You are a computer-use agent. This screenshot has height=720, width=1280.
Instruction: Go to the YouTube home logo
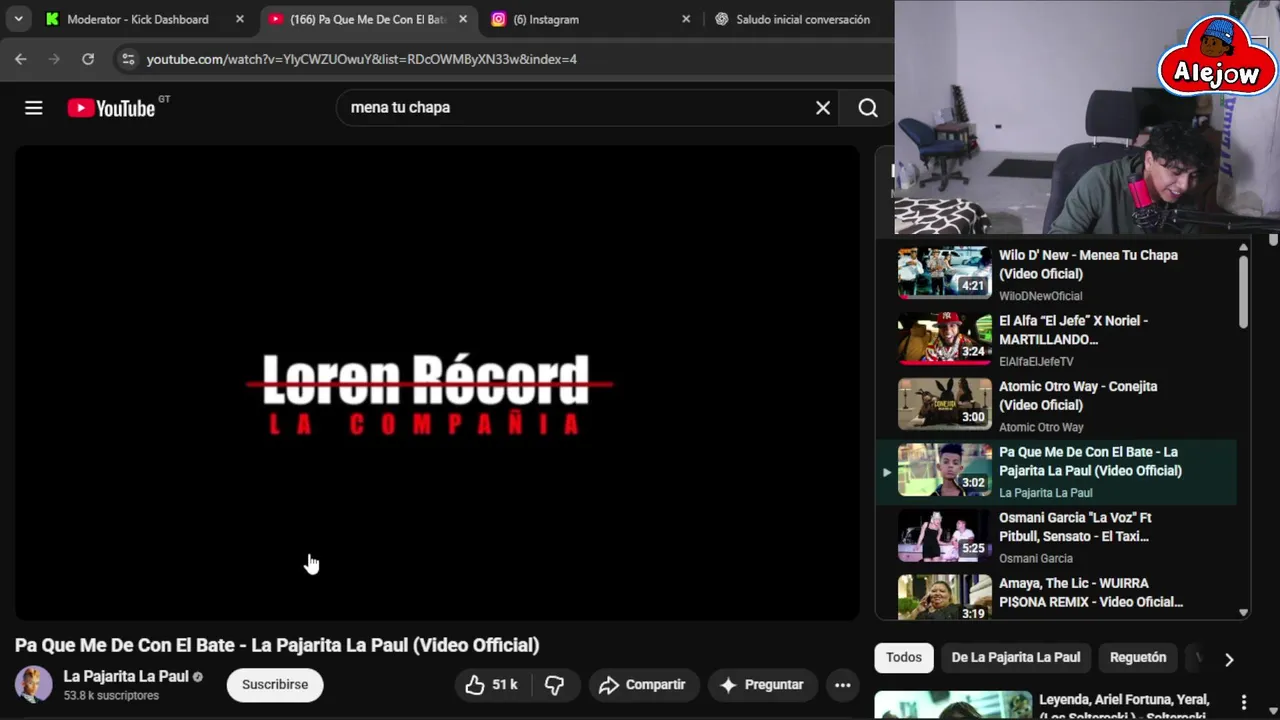point(112,108)
